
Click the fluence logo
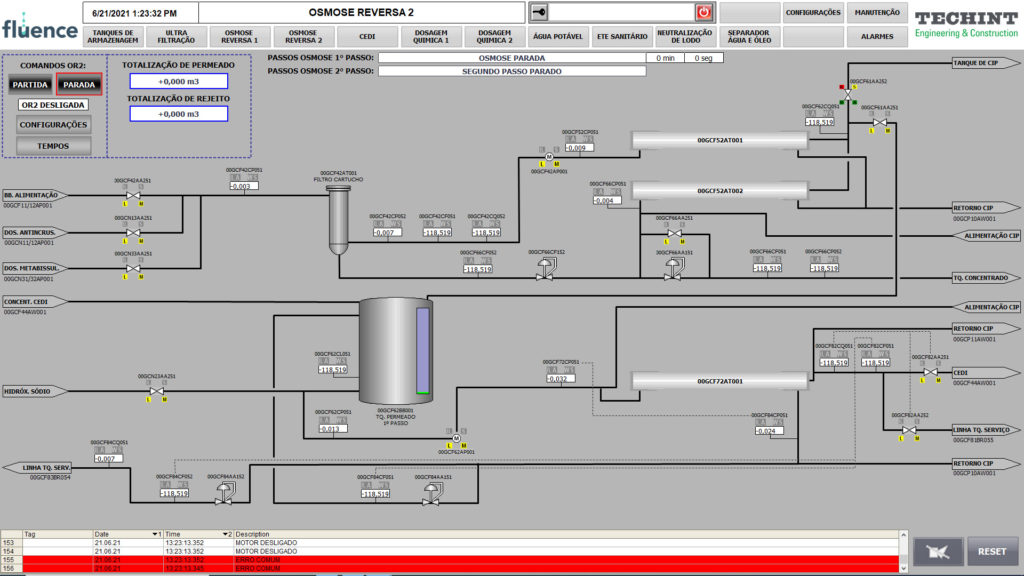(x=40, y=26)
